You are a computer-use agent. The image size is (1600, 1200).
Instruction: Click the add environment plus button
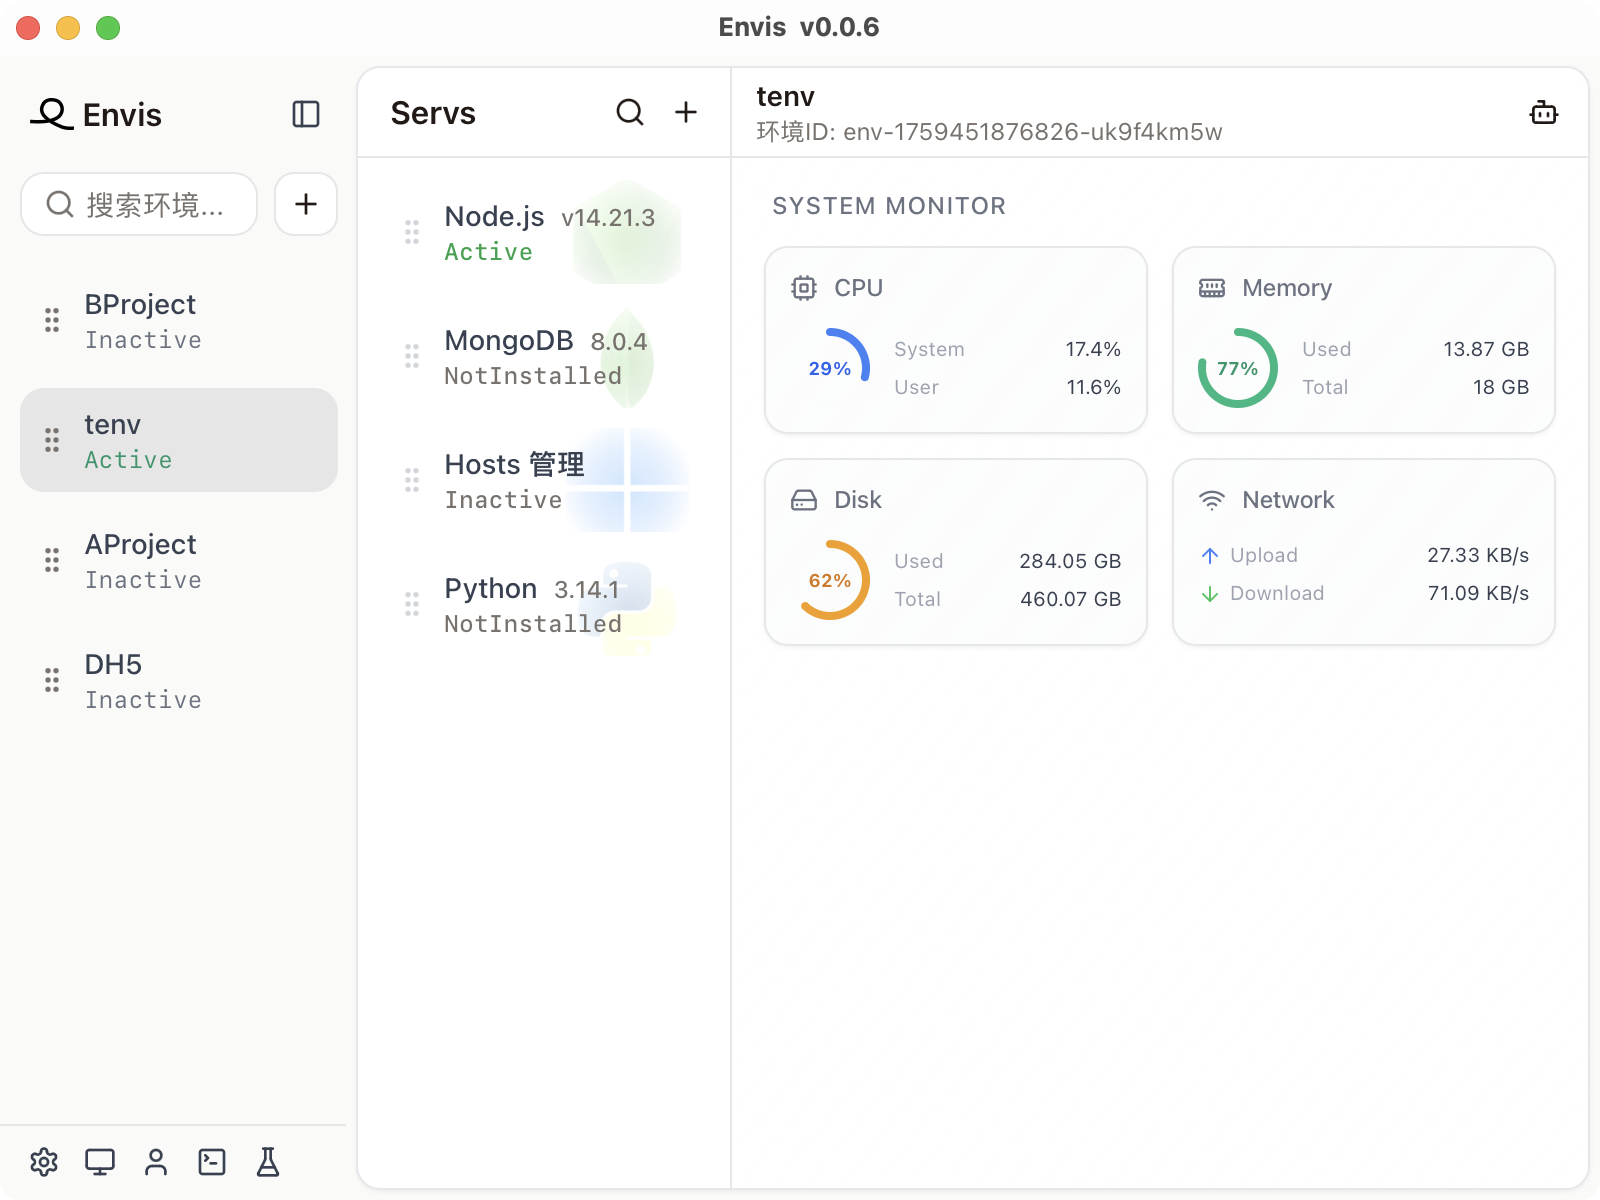pyautogui.click(x=306, y=204)
